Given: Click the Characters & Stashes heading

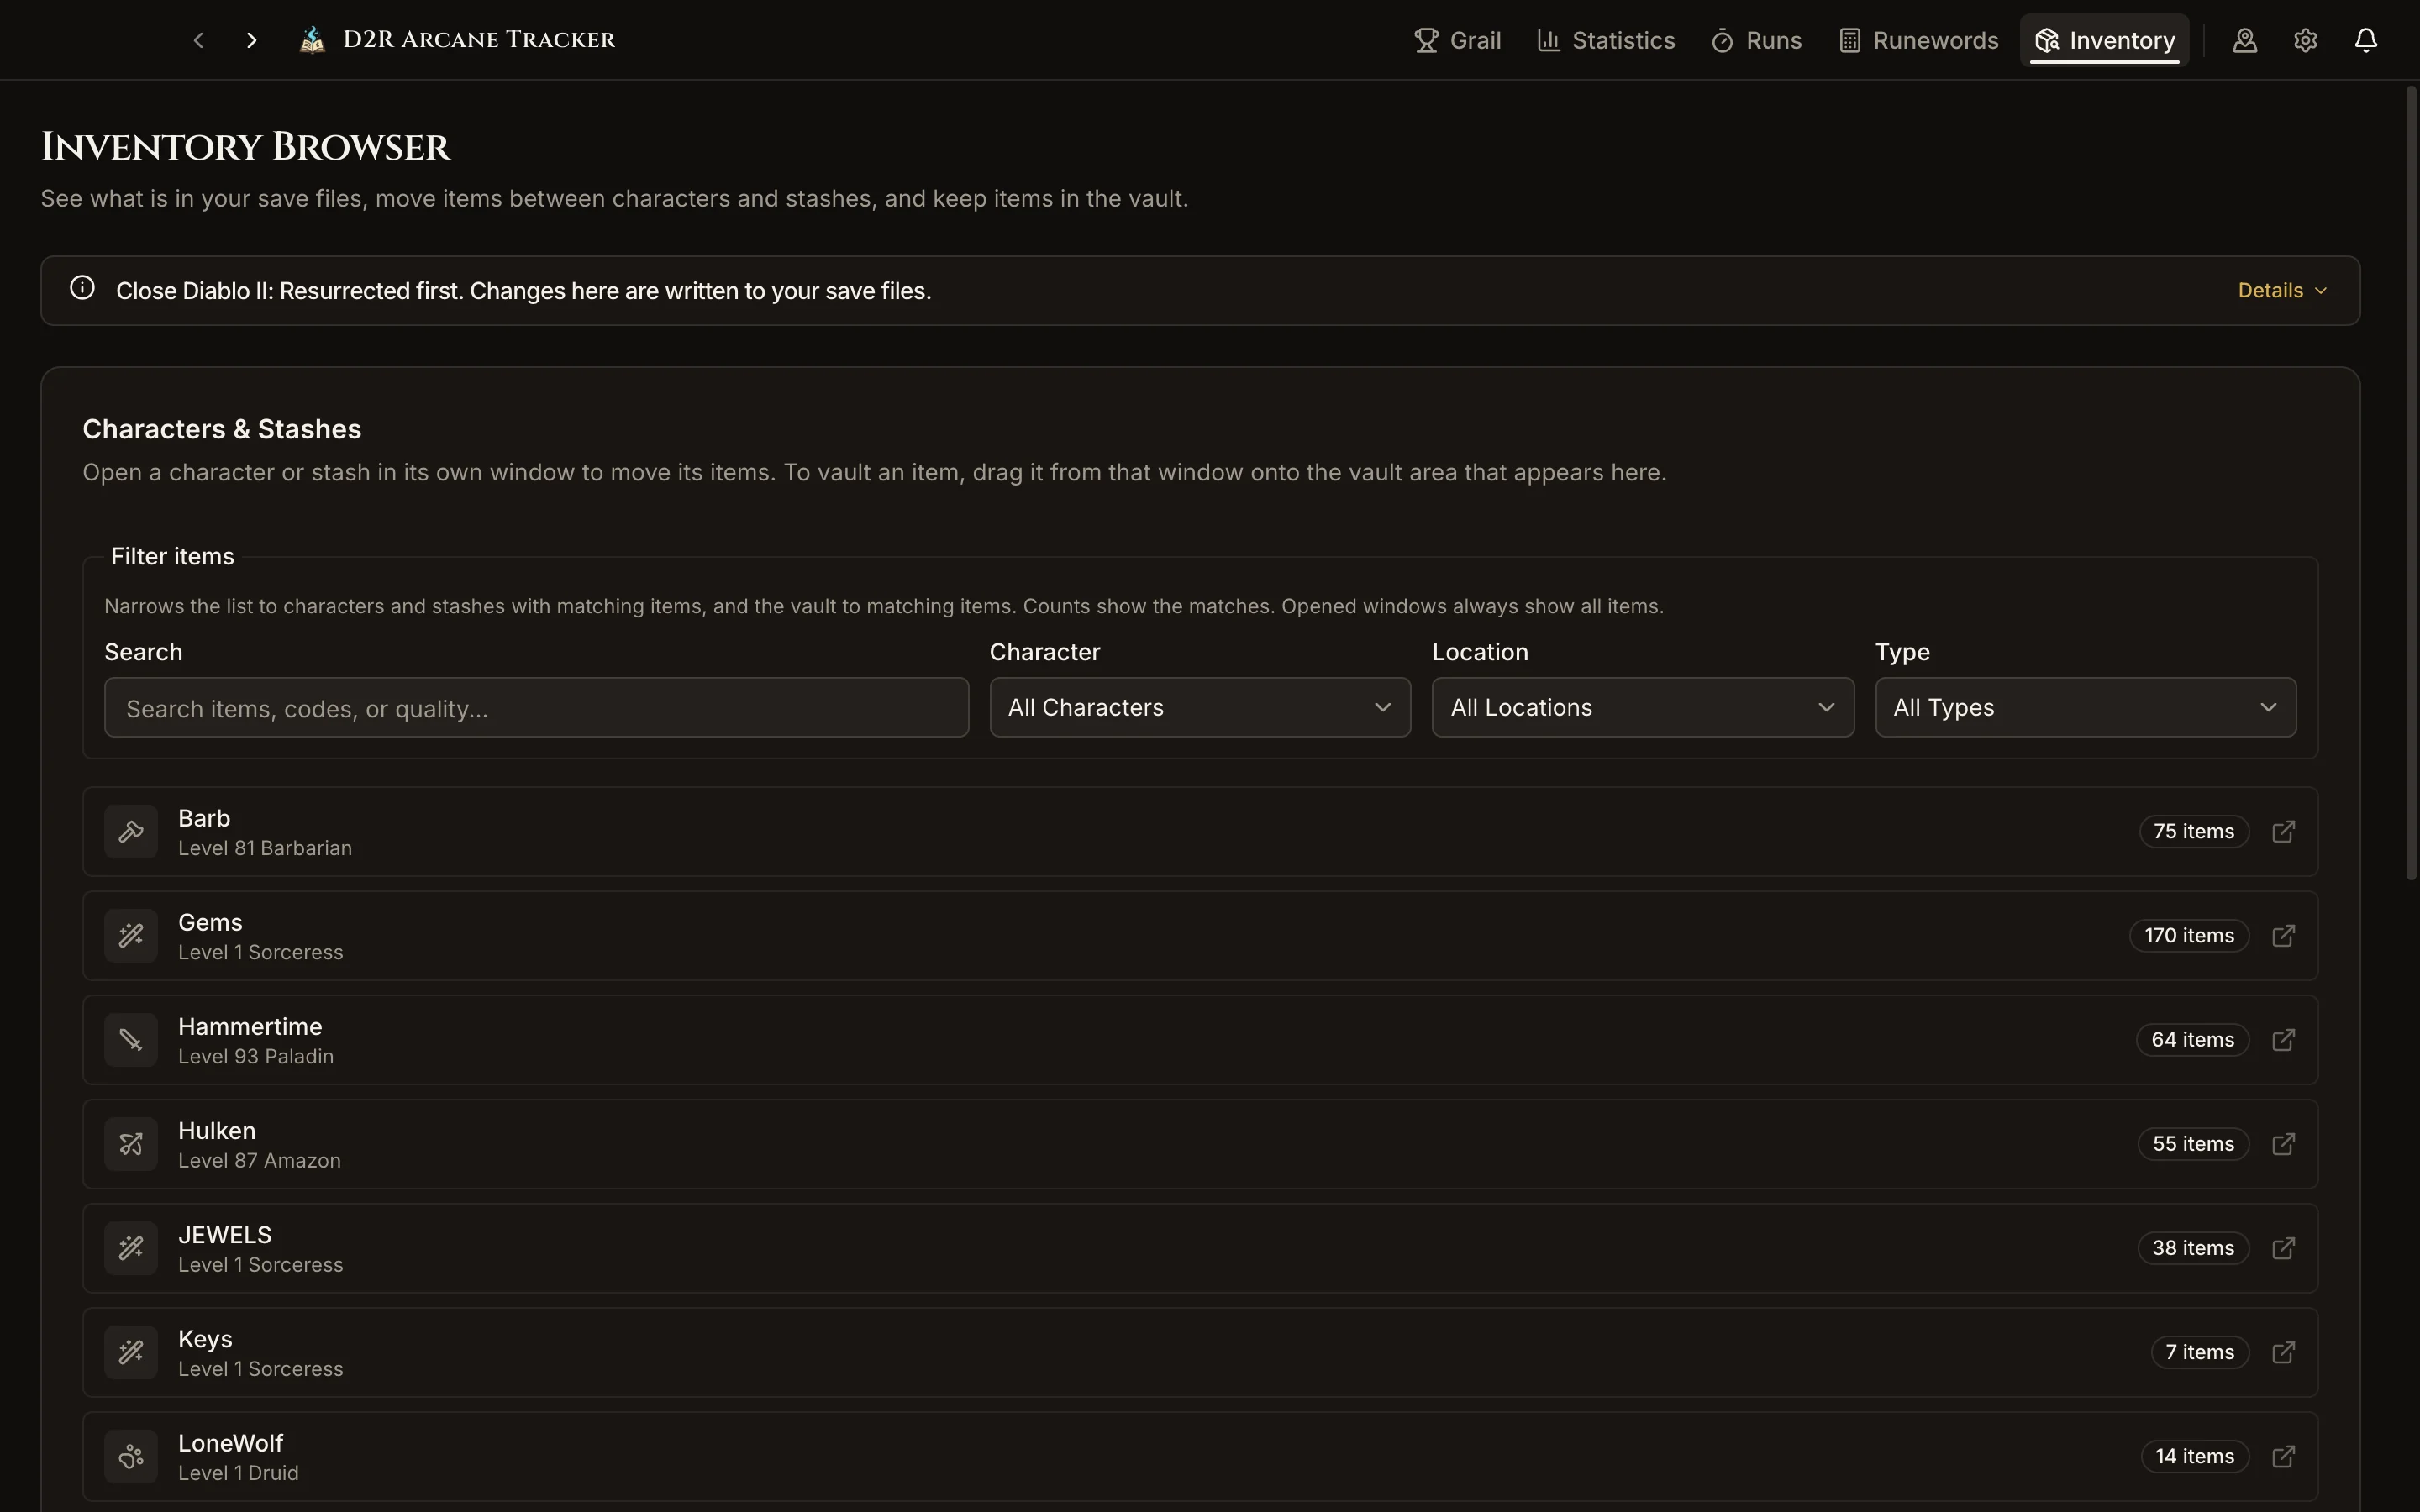Looking at the screenshot, I should [x=222, y=429].
